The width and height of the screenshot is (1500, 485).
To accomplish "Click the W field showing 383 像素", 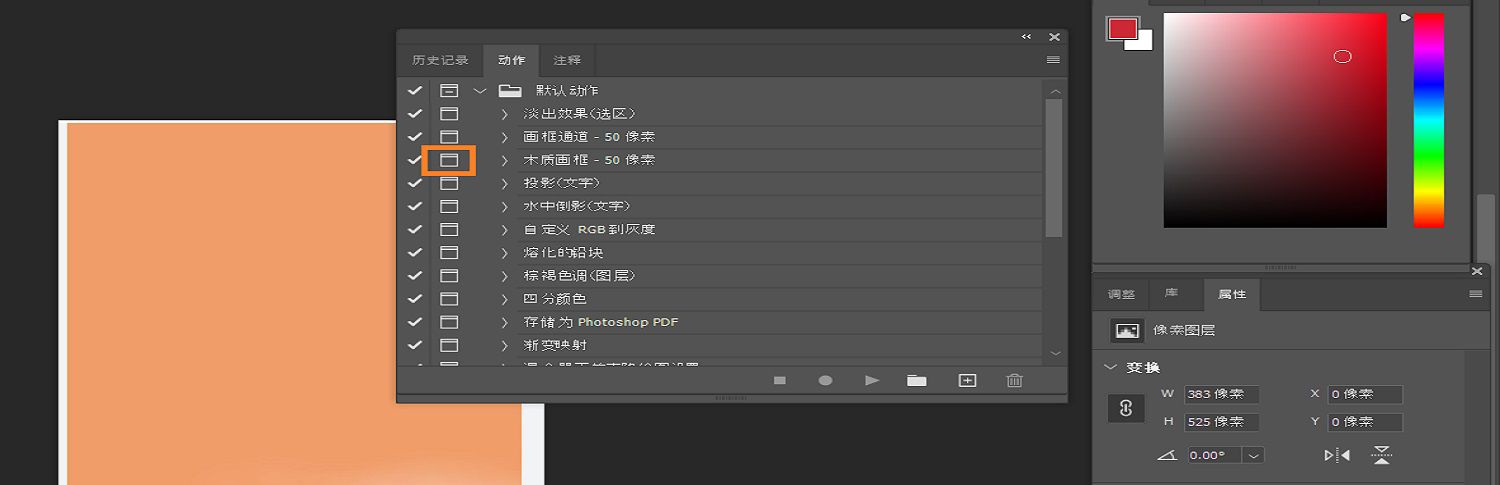I will click(1222, 394).
